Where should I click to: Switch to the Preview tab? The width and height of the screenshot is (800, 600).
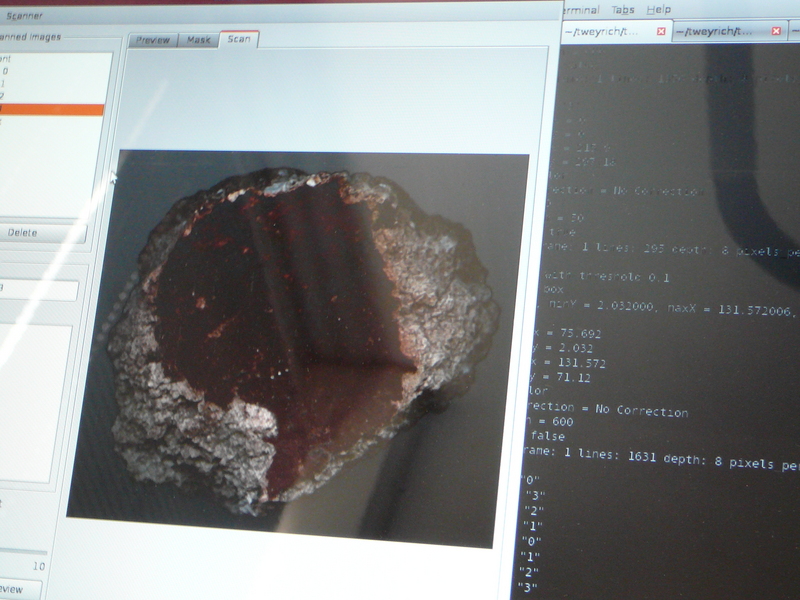(x=153, y=40)
